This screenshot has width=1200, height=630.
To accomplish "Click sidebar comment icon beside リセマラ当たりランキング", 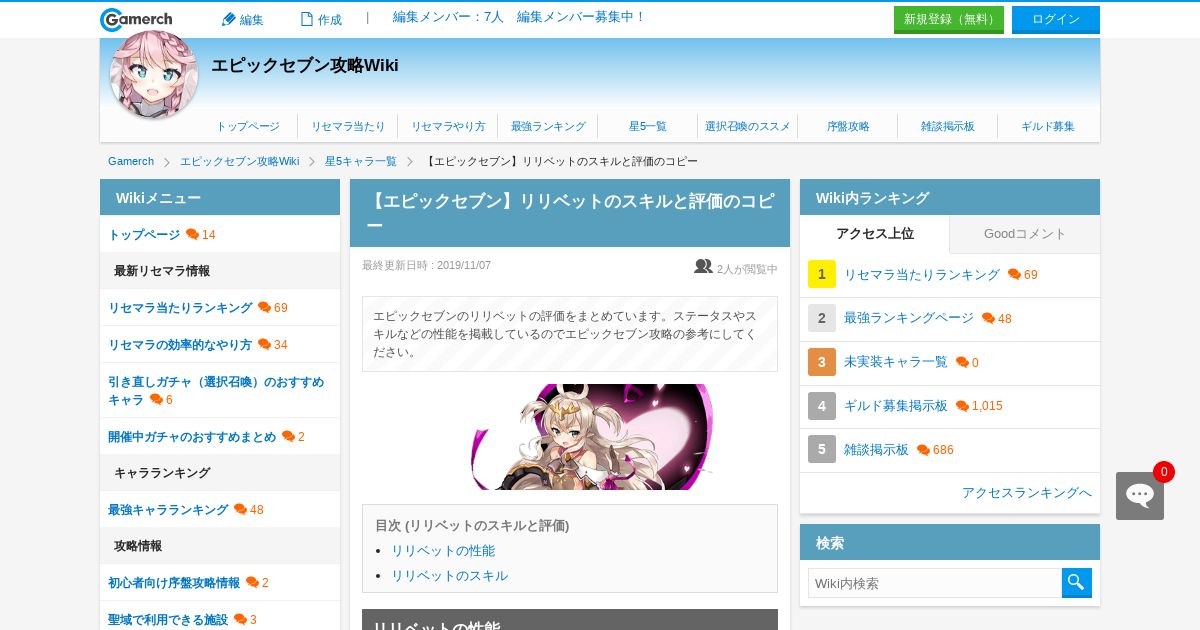I will tap(264, 308).
